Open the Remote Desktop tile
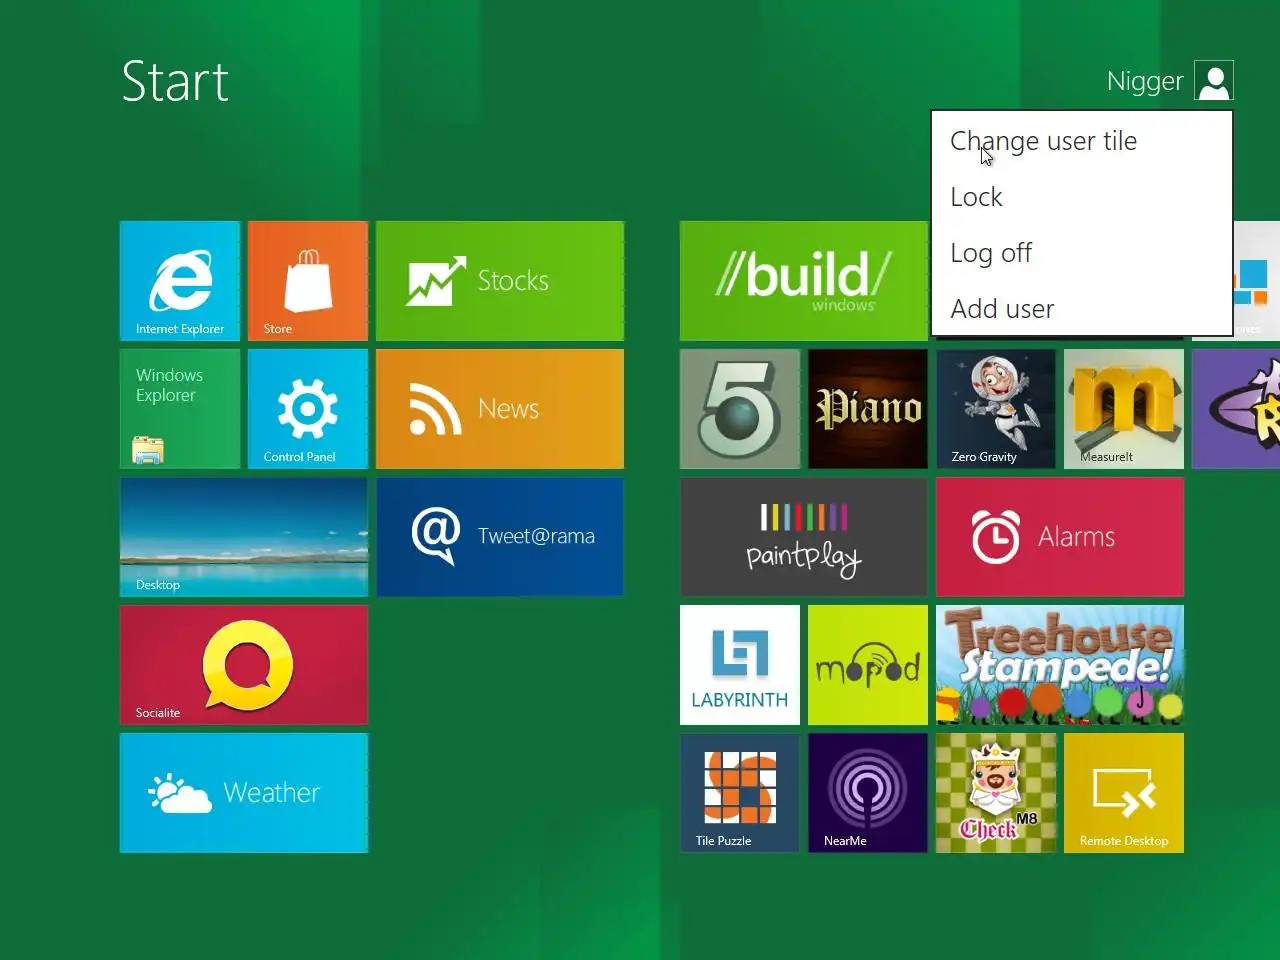 1124,793
